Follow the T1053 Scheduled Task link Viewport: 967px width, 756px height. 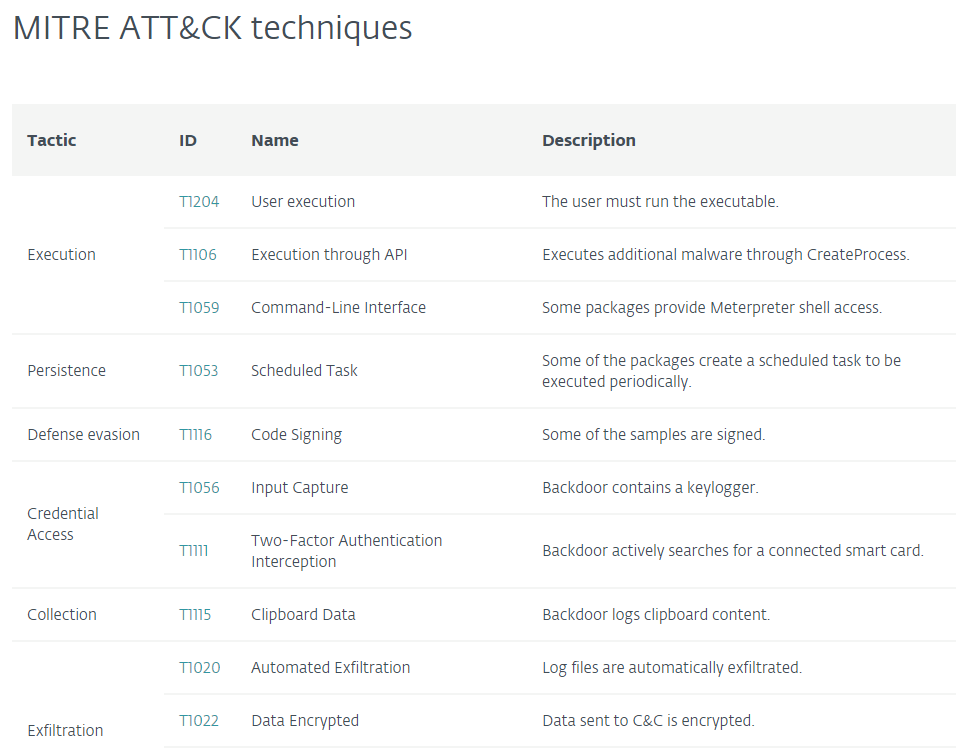point(199,371)
